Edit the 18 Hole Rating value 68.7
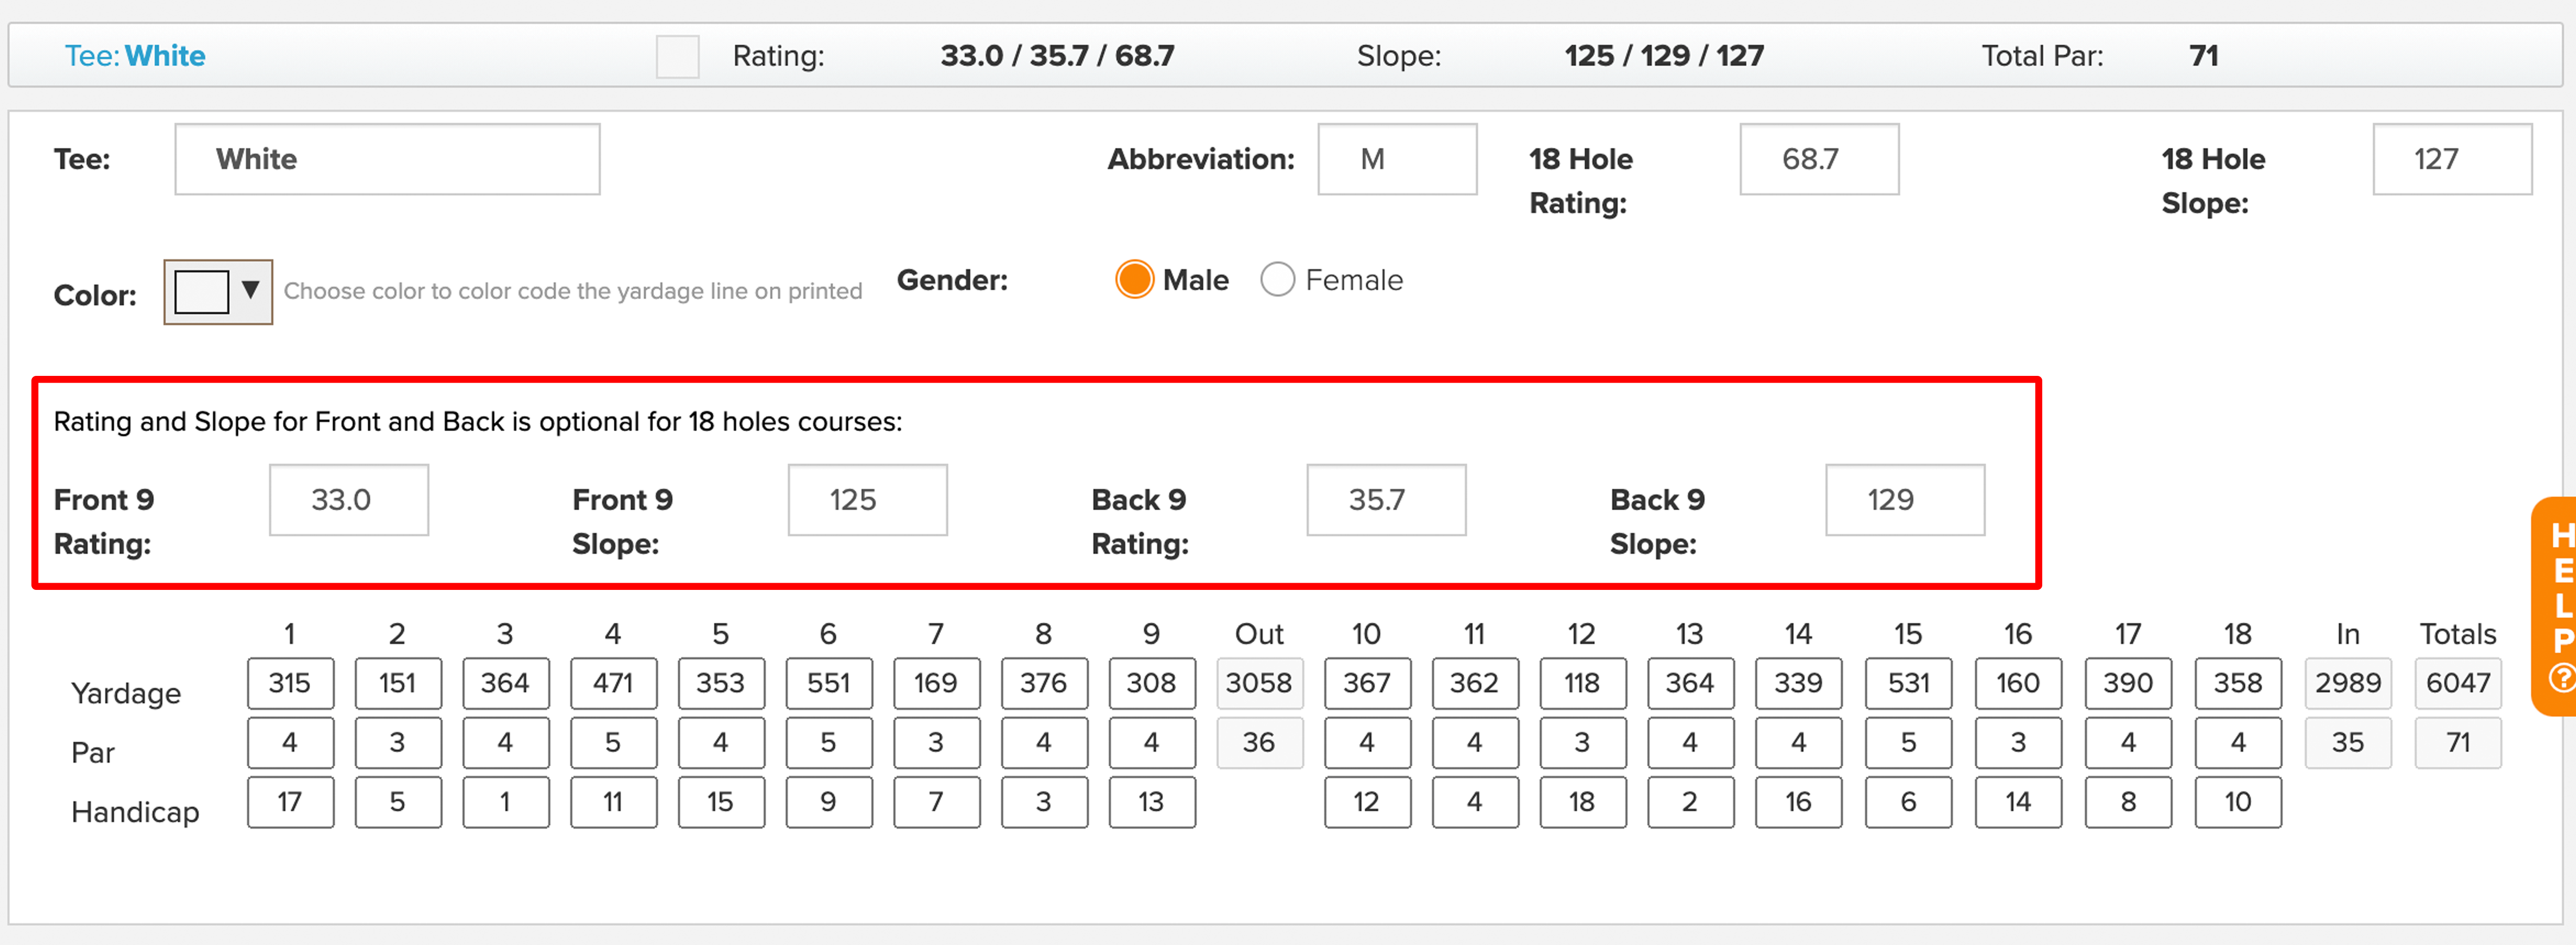 (1819, 158)
